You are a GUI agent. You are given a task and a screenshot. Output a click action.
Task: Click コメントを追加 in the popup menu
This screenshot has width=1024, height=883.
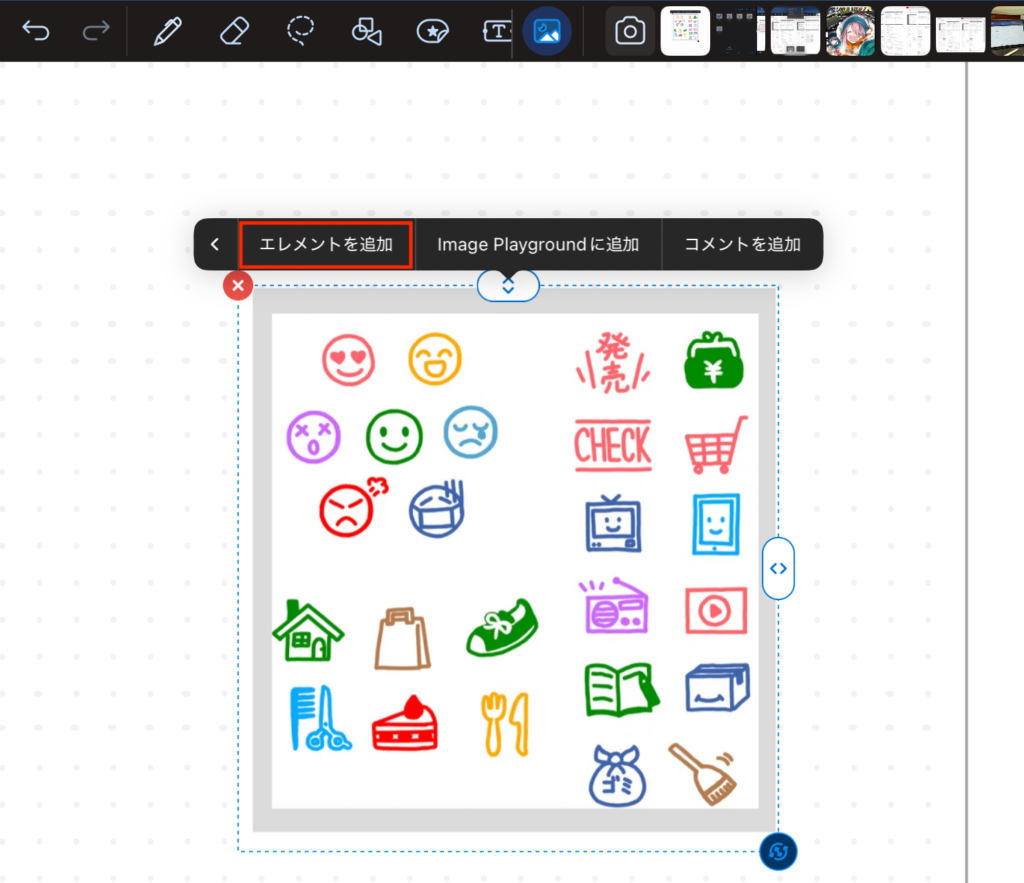(742, 245)
